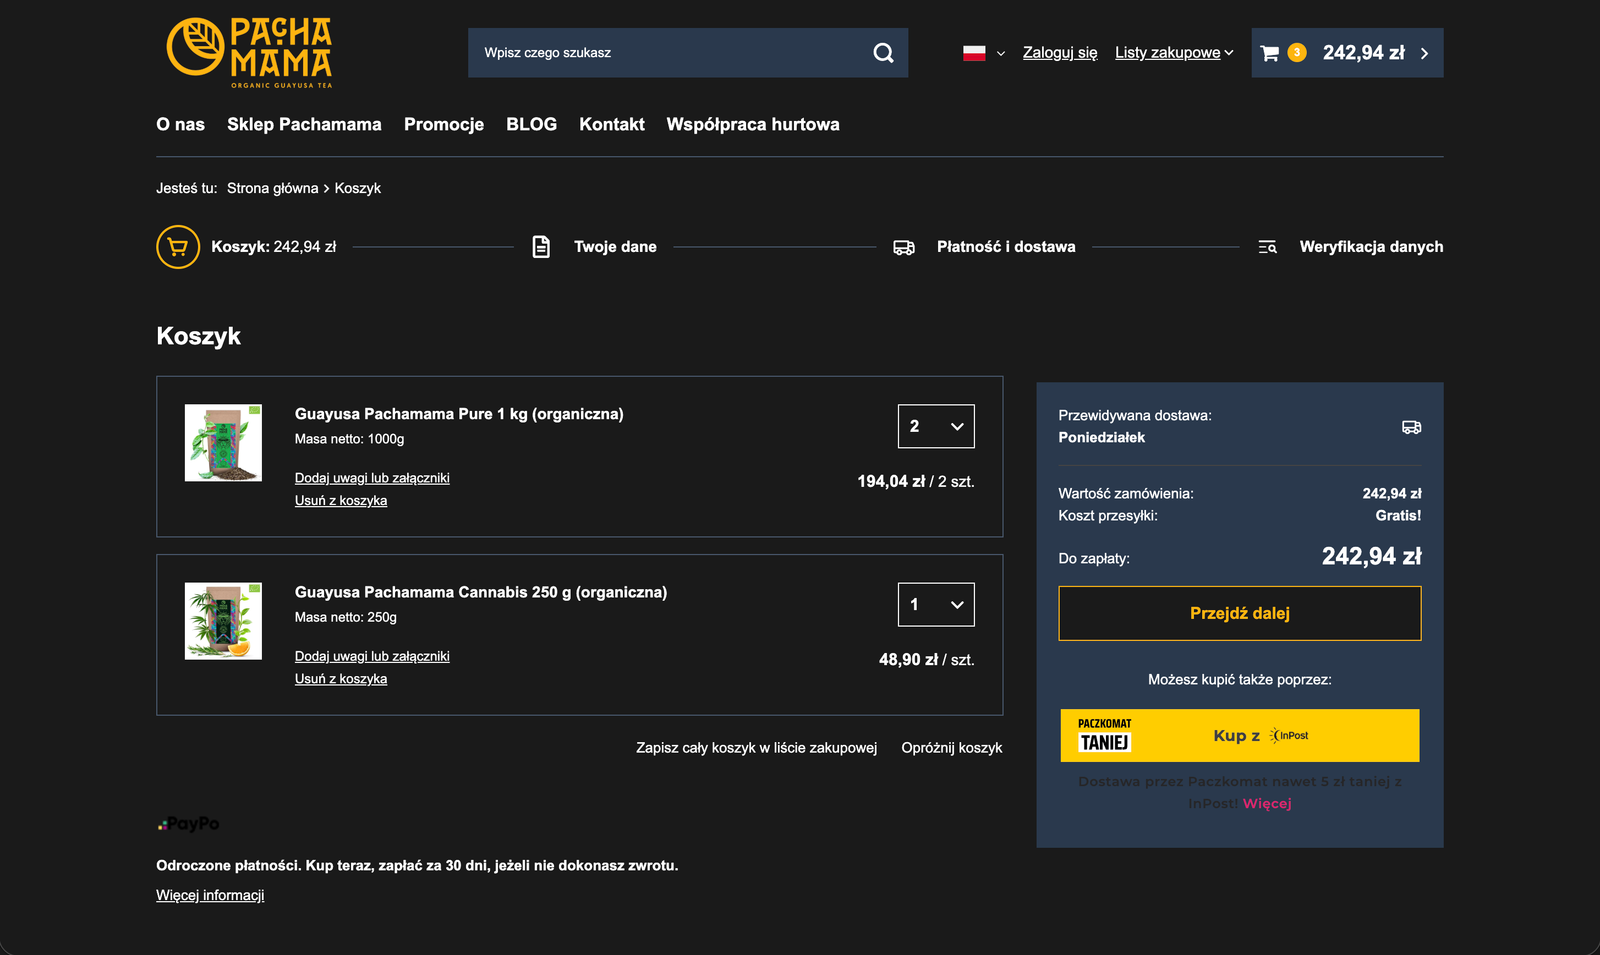Open quantity dropdown for Guayusa Cannabis 250 g
Image resolution: width=1600 pixels, height=955 pixels.
936,604
